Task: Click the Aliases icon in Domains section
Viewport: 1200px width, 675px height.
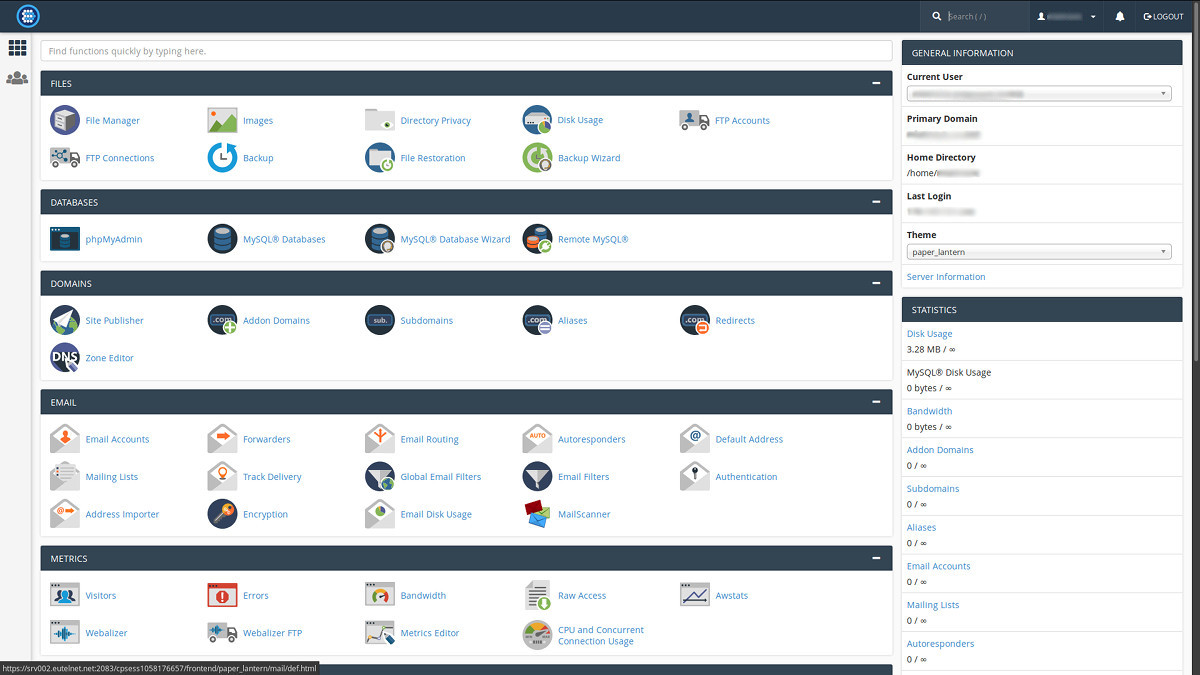Action: pyautogui.click(x=537, y=320)
